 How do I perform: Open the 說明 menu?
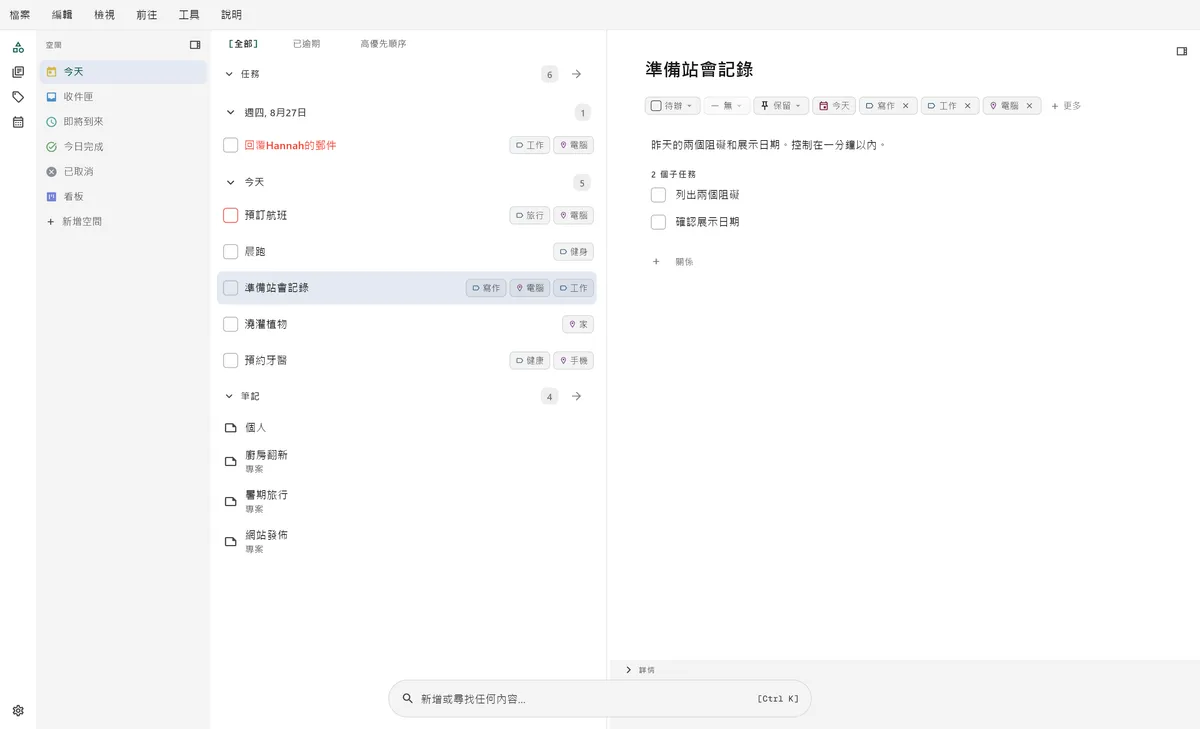pyautogui.click(x=231, y=15)
